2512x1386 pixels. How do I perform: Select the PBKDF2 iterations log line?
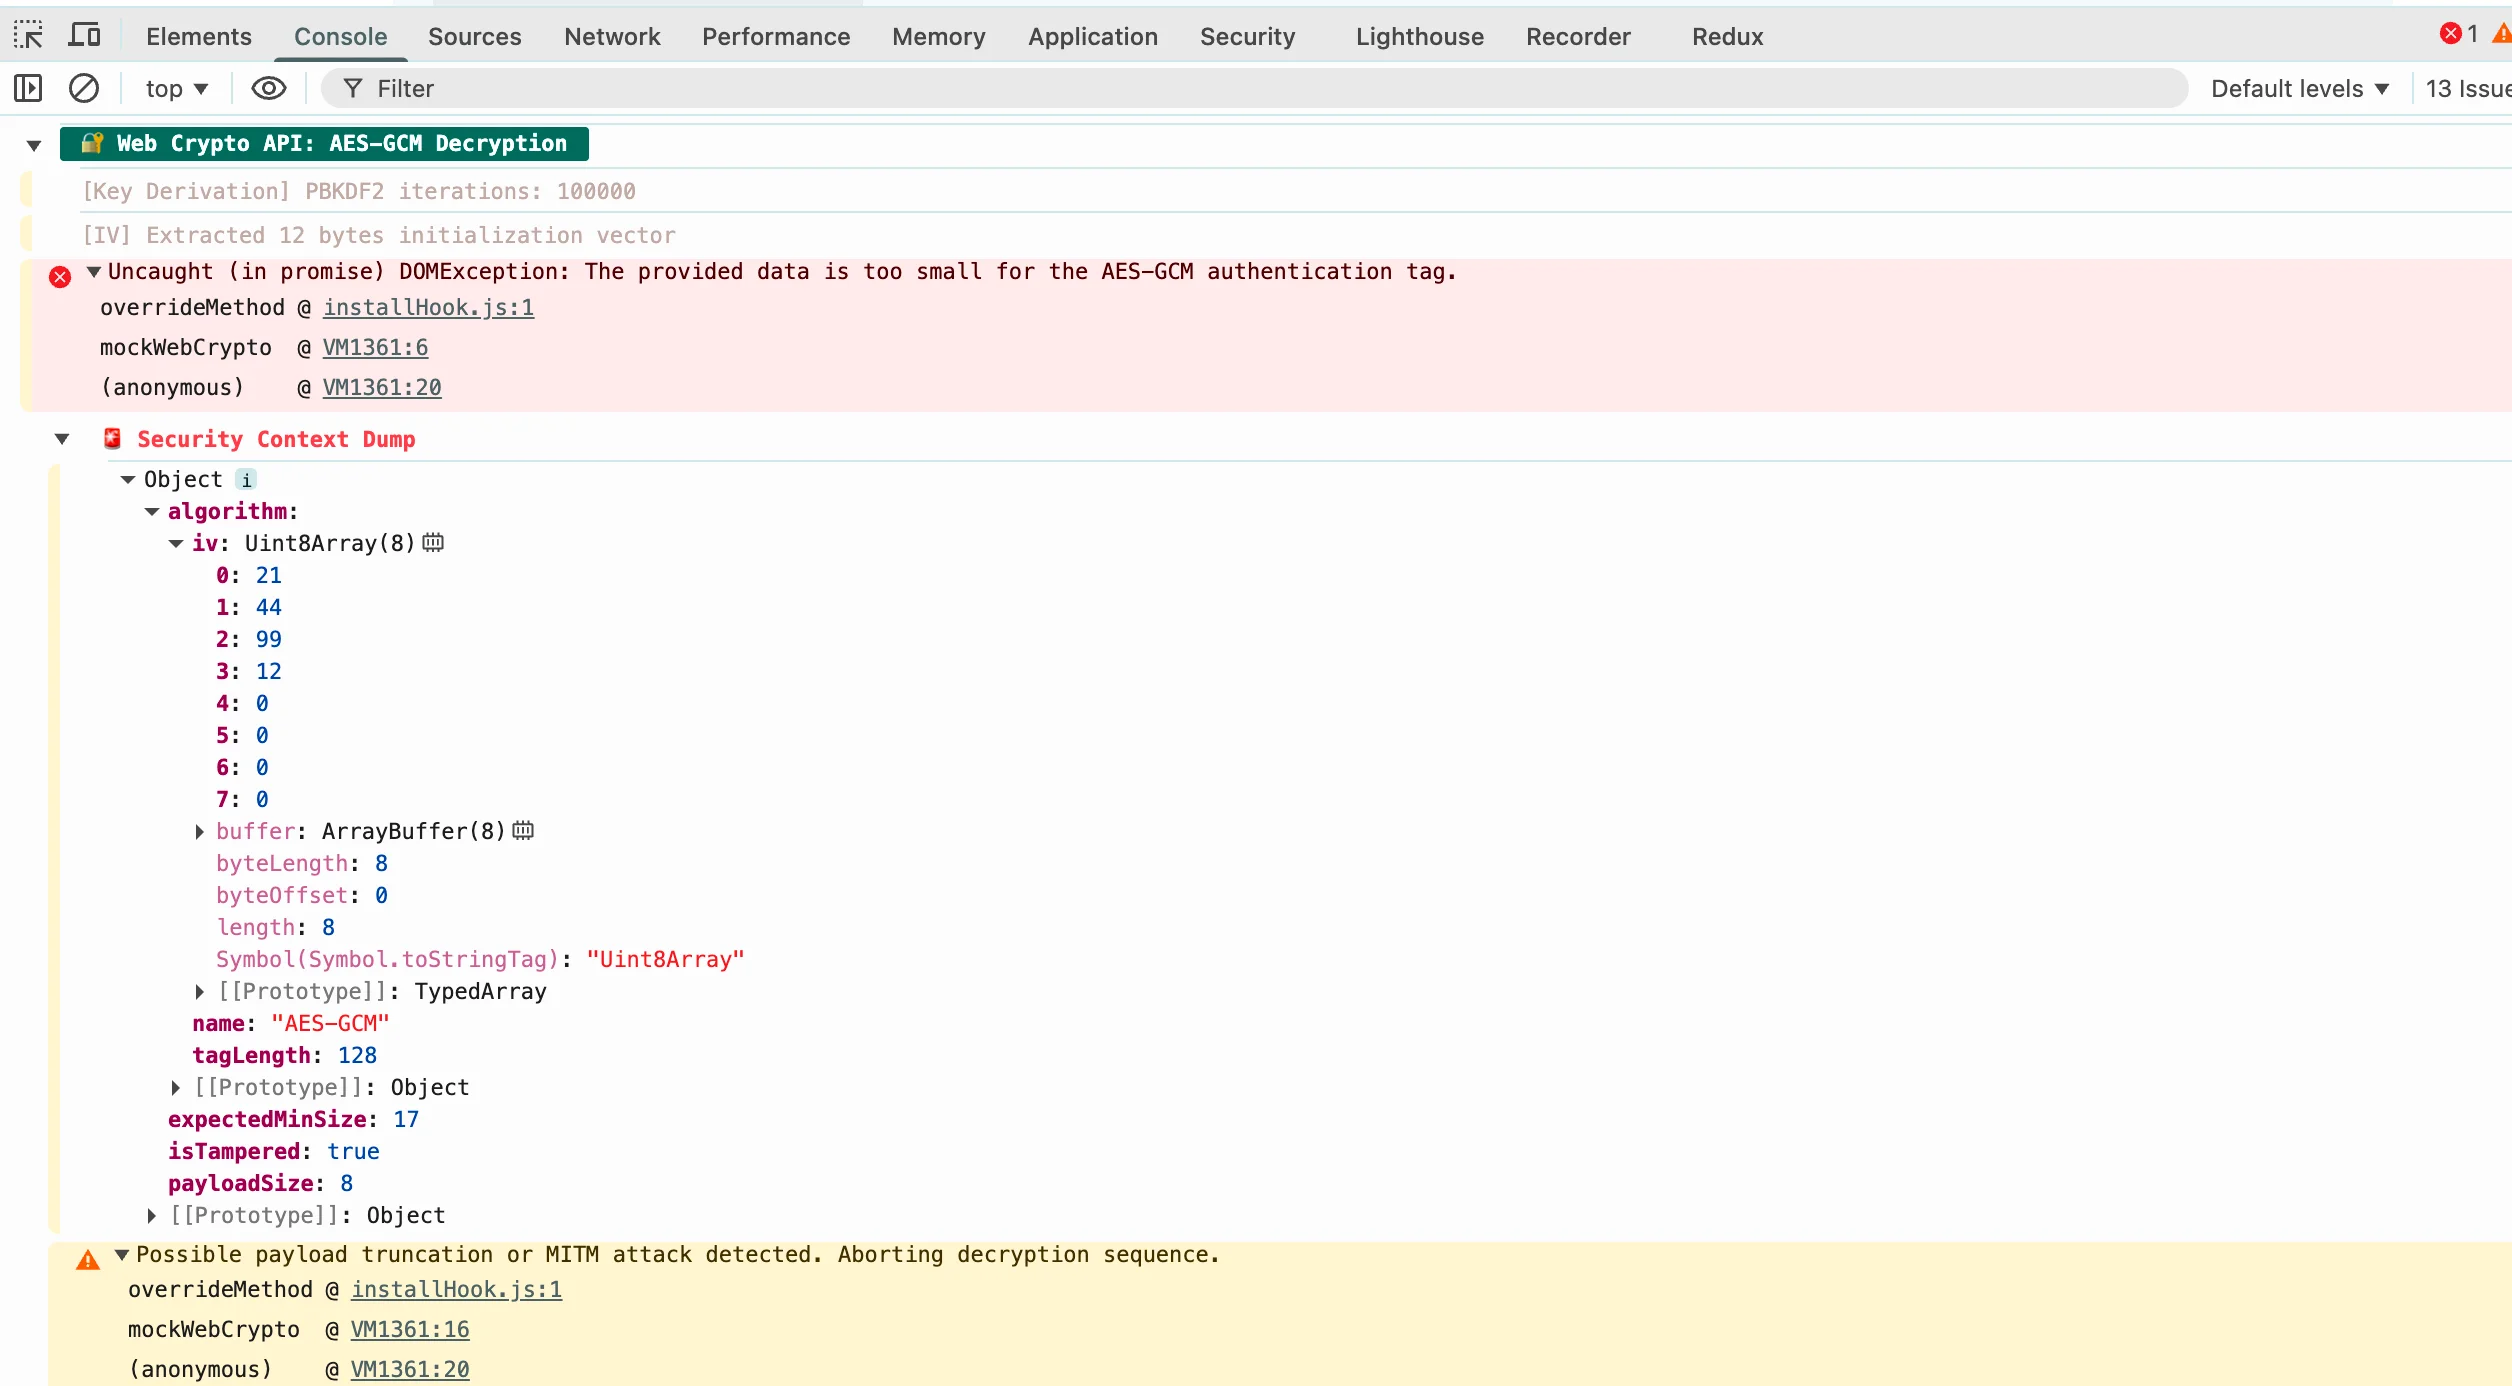(x=358, y=191)
